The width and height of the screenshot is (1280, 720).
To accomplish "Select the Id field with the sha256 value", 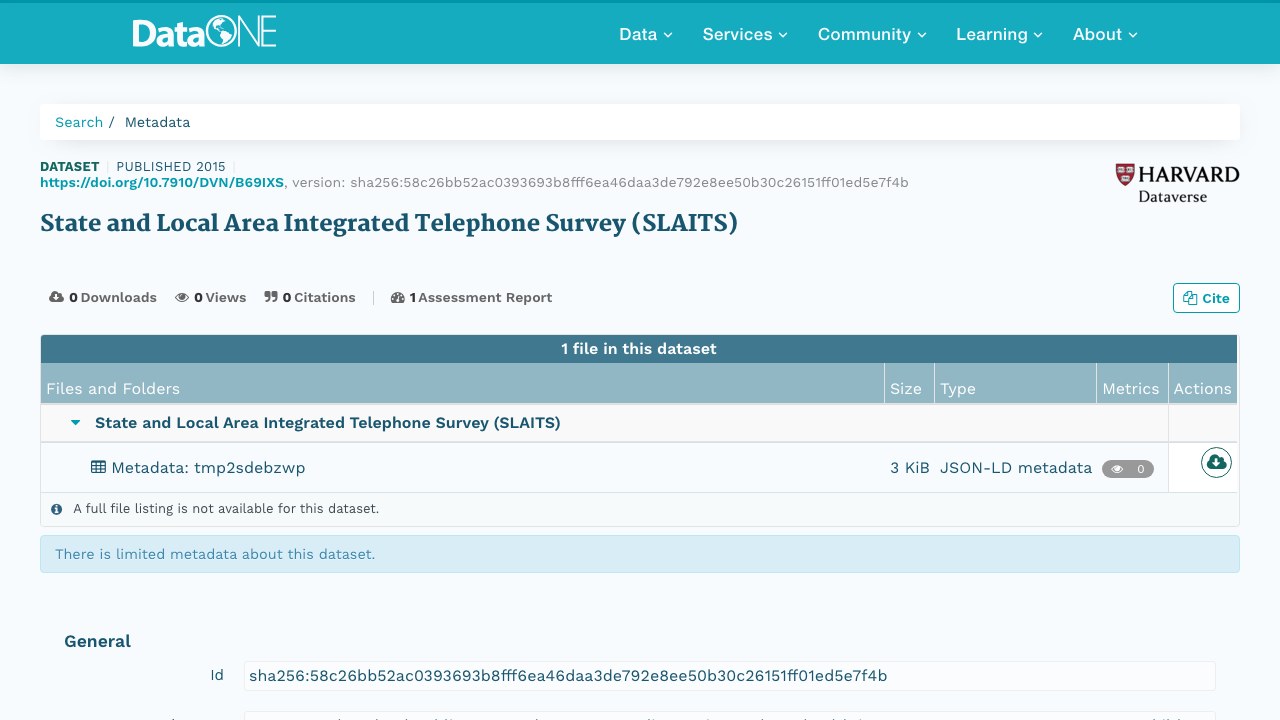I will (x=730, y=676).
